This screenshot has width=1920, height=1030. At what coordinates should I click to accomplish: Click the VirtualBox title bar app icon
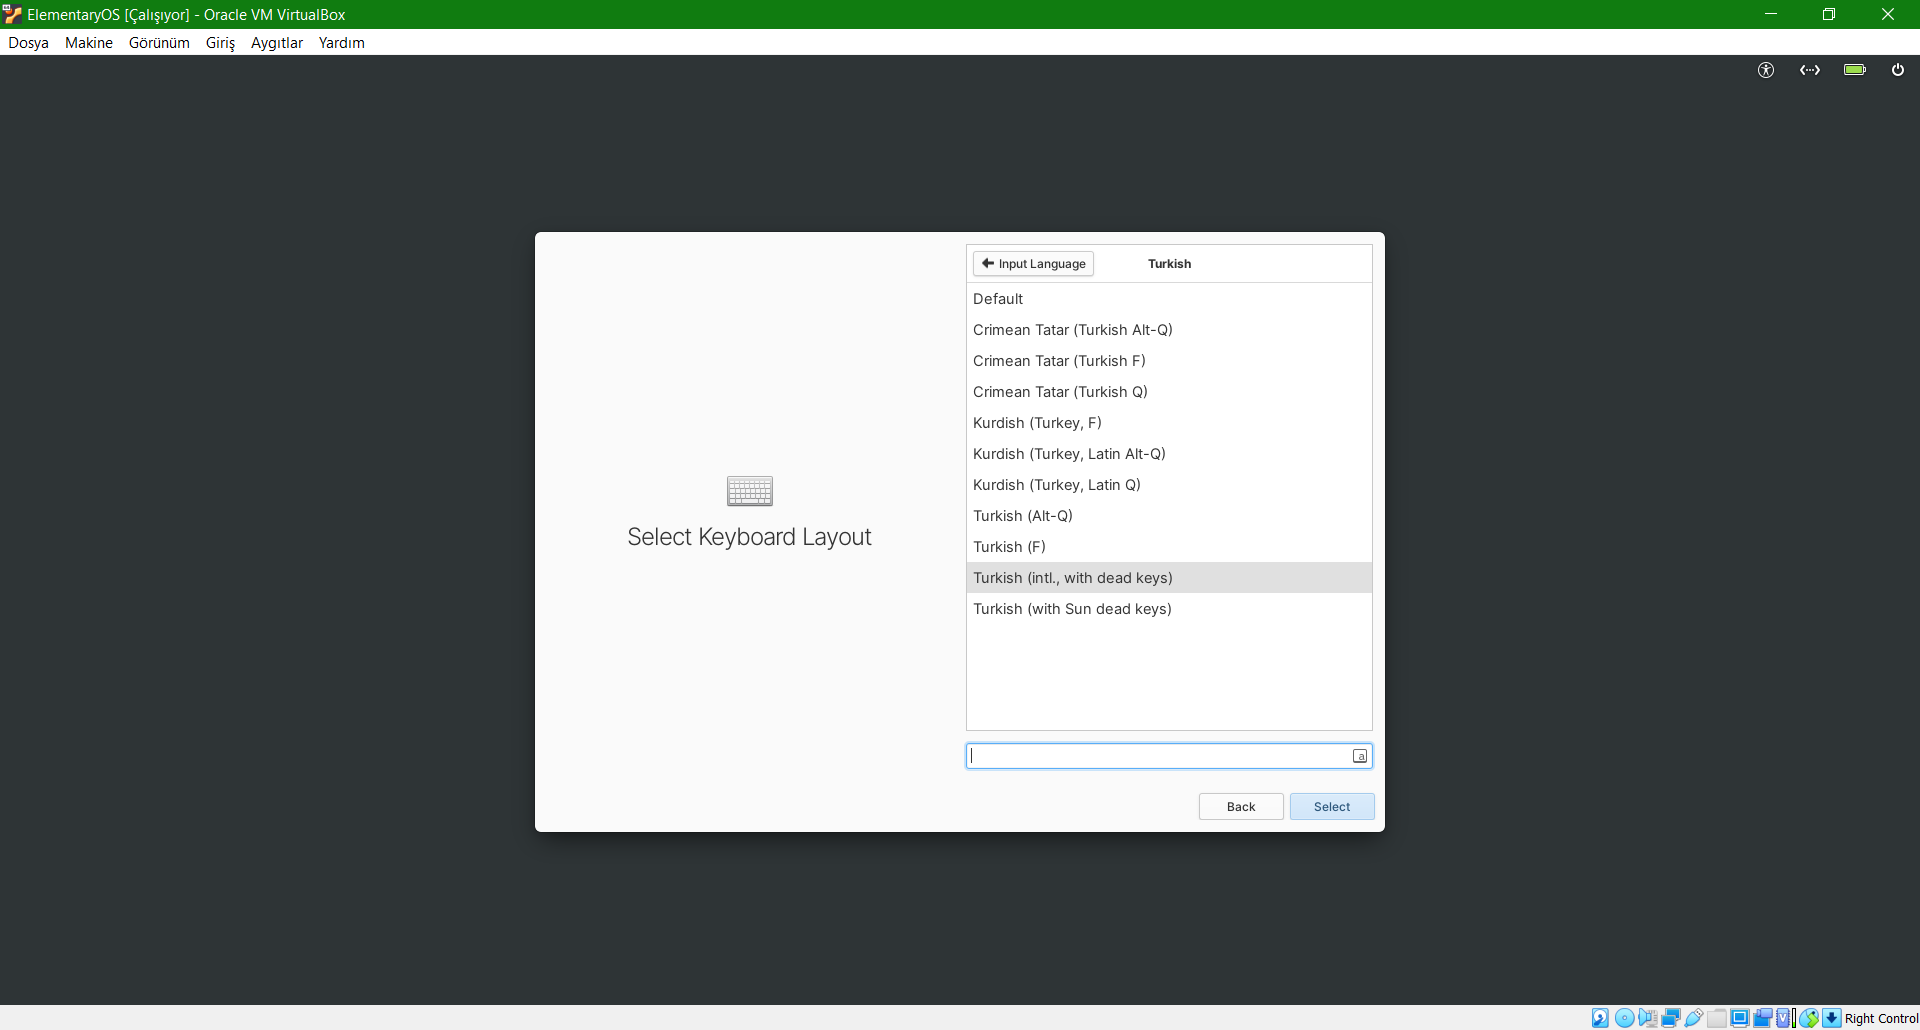tap(12, 14)
